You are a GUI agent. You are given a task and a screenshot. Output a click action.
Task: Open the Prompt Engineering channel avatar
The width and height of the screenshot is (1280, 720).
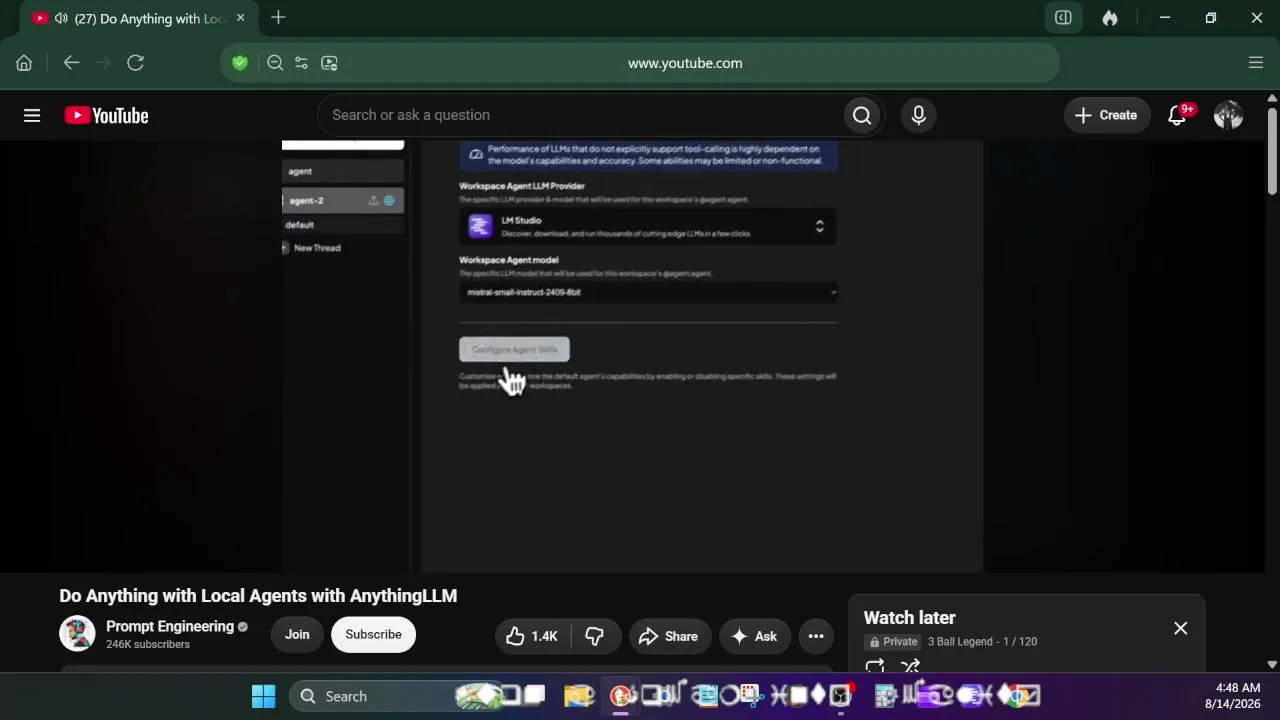pos(77,634)
